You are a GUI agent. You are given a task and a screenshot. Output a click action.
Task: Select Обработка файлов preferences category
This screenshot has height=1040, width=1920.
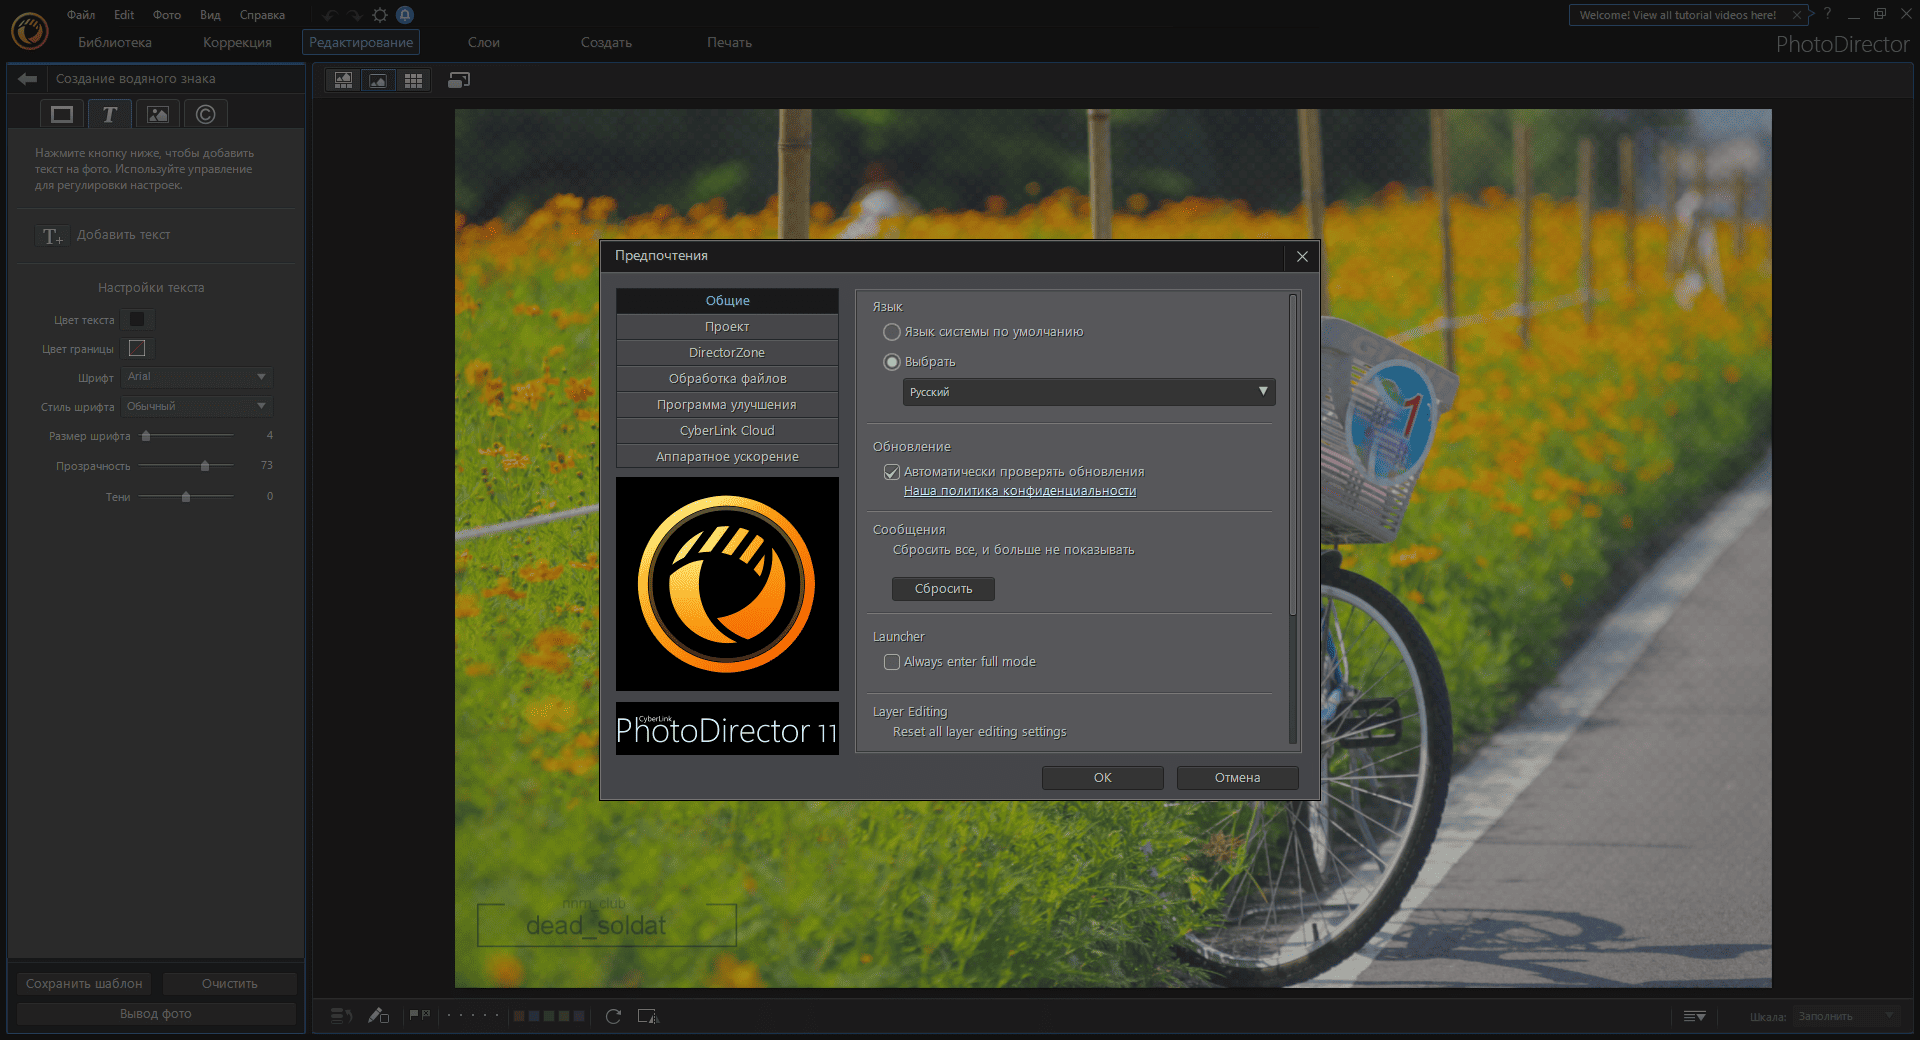[x=727, y=379]
